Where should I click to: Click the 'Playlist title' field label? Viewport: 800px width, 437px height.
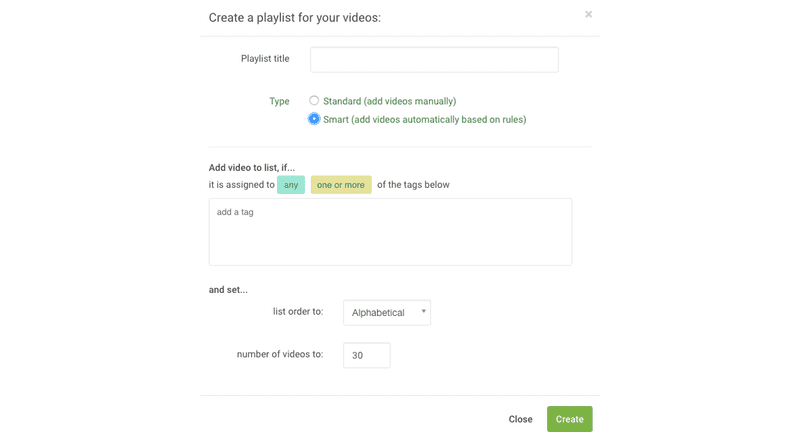pyautogui.click(x=265, y=59)
